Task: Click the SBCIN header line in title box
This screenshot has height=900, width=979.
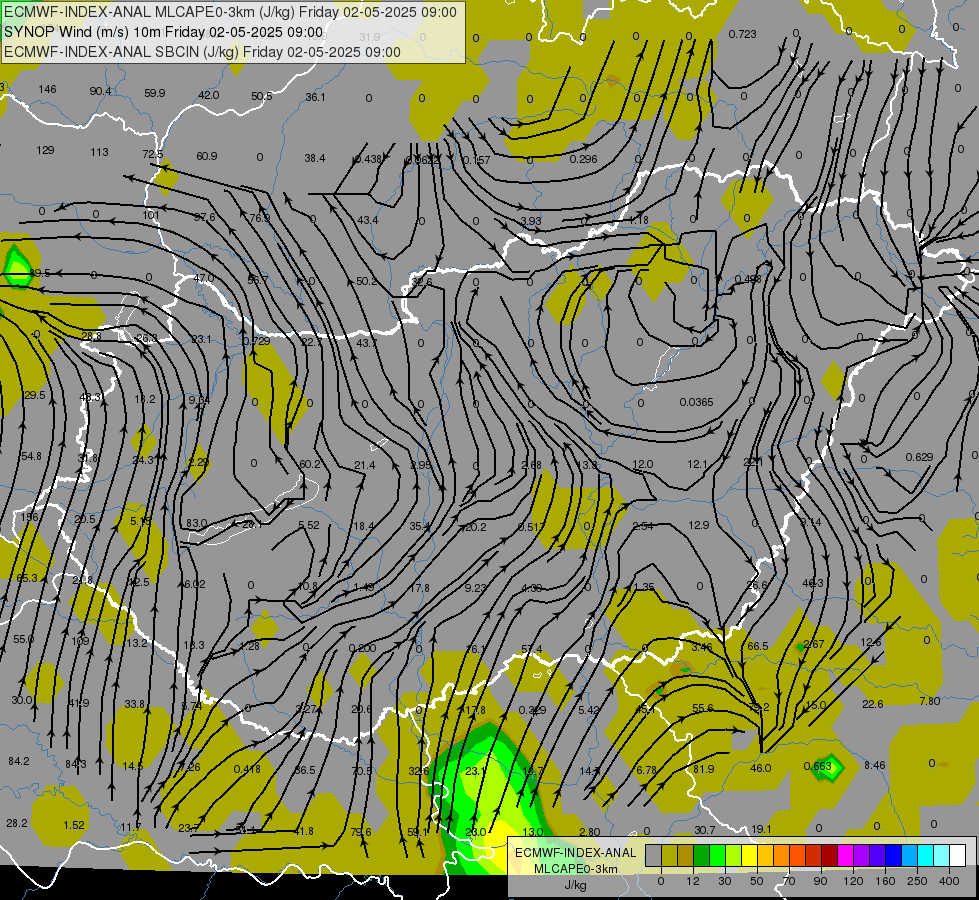Action: pyautogui.click(x=202, y=52)
